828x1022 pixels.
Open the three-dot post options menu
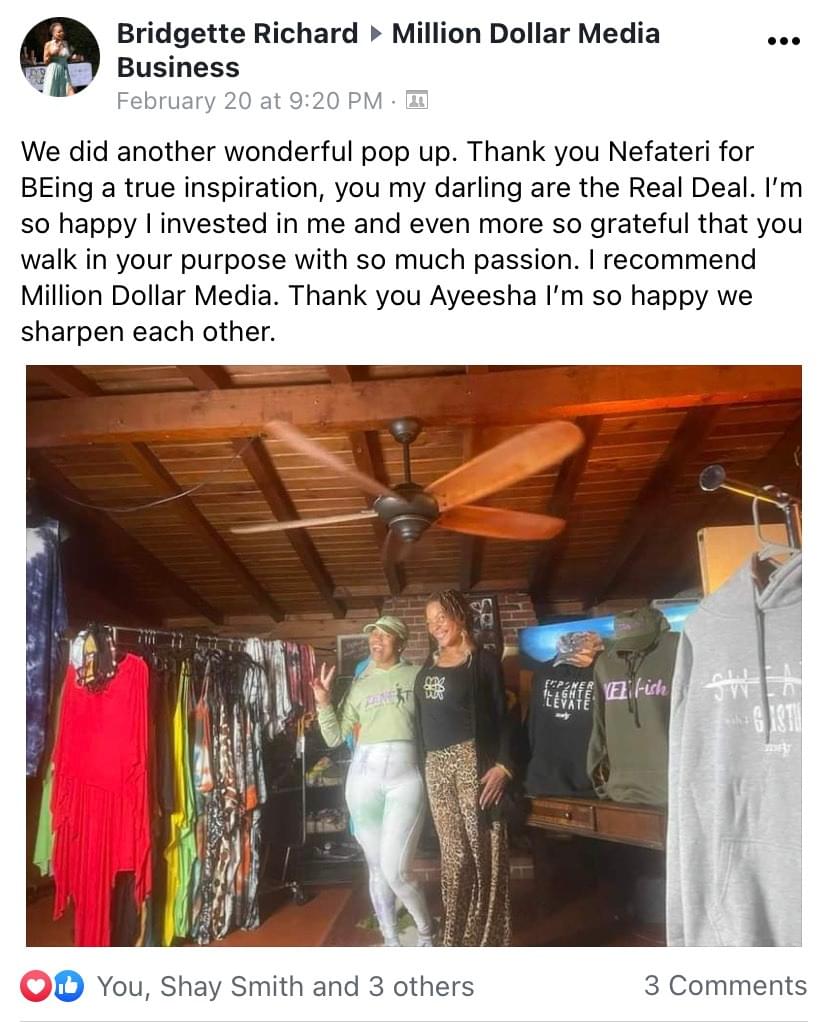tap(783, 41)
